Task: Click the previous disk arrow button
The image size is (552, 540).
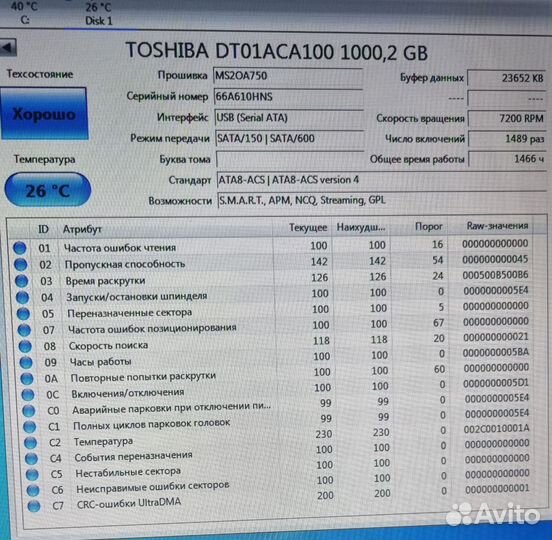Action: (8, 47)
